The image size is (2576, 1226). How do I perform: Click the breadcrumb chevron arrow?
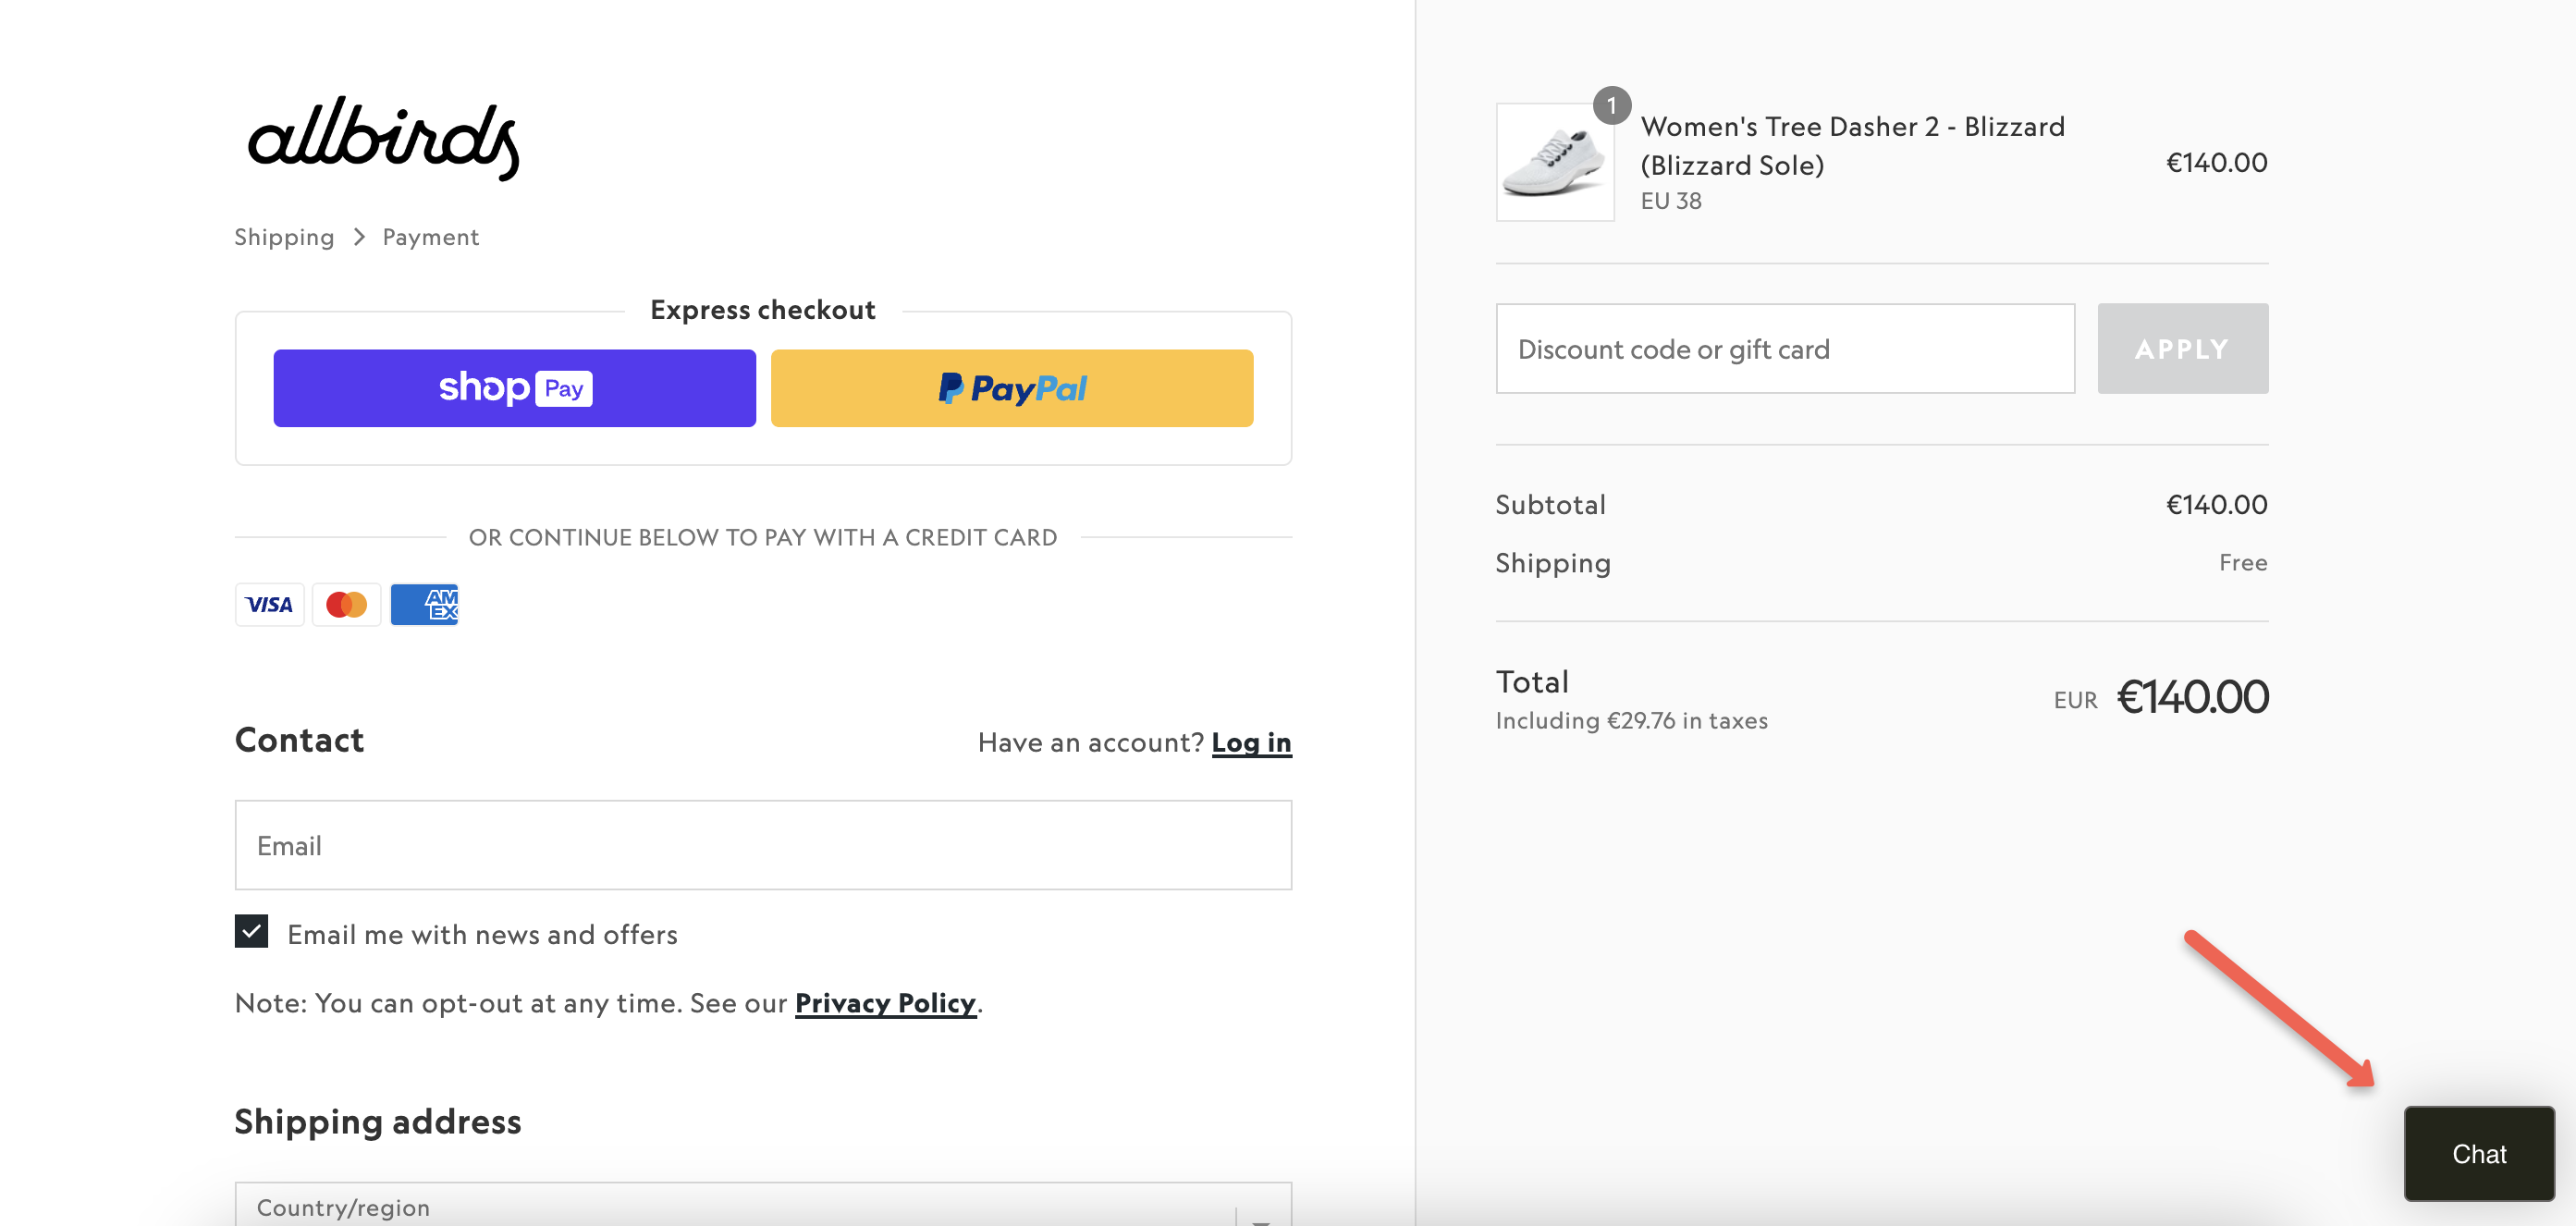click(359, 237)
